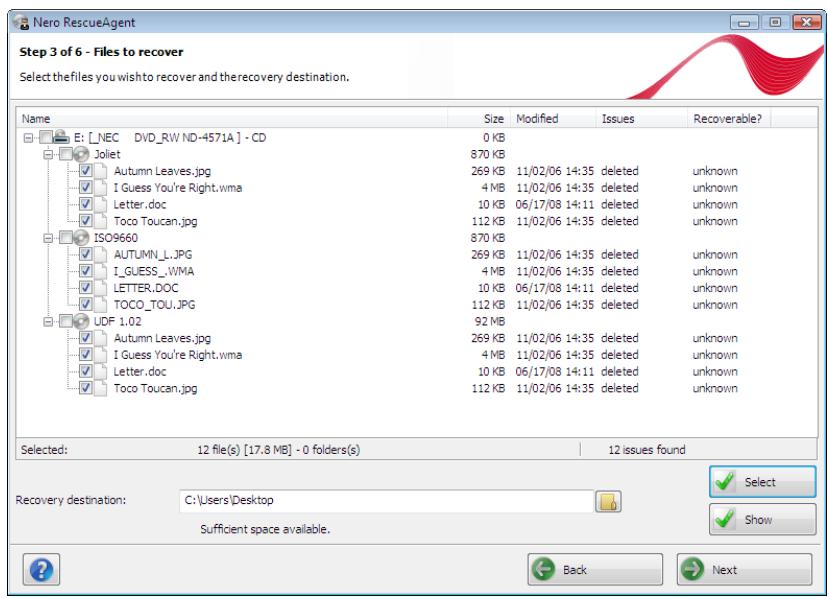Check the UDF 1.02 folder checkbox
The image size is (829, 598).
pyautogui.click(x=66, y=321)
